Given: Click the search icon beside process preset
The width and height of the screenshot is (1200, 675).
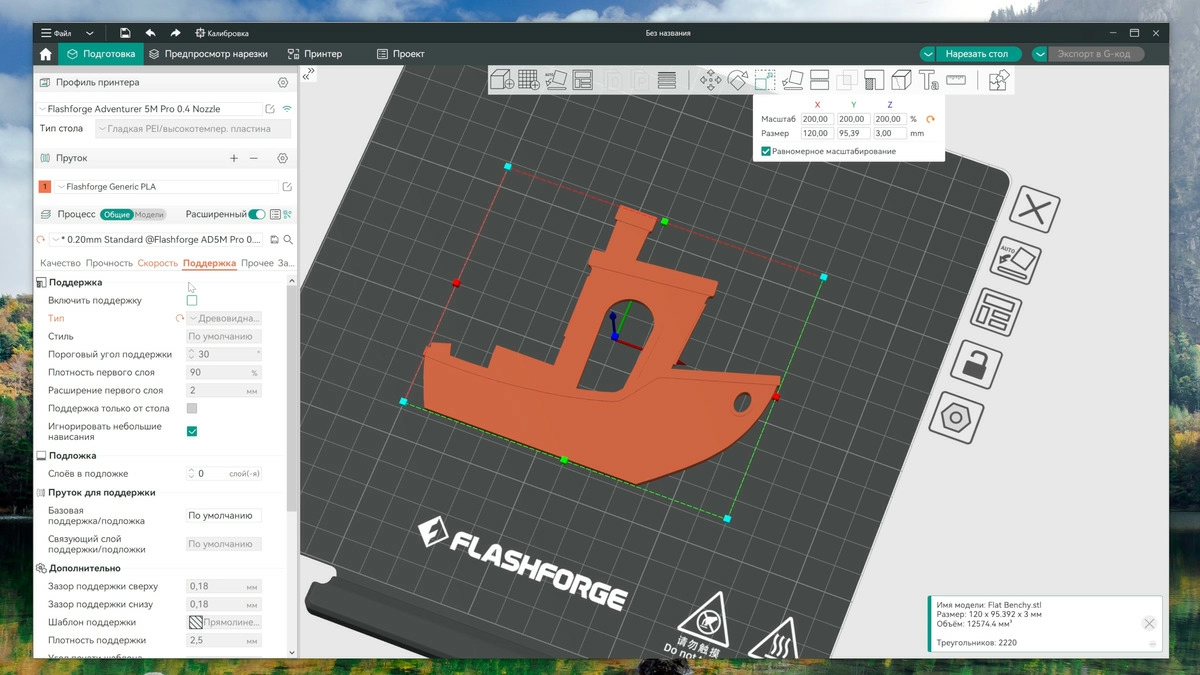Looking at the screenshot, I should [288, 240].
